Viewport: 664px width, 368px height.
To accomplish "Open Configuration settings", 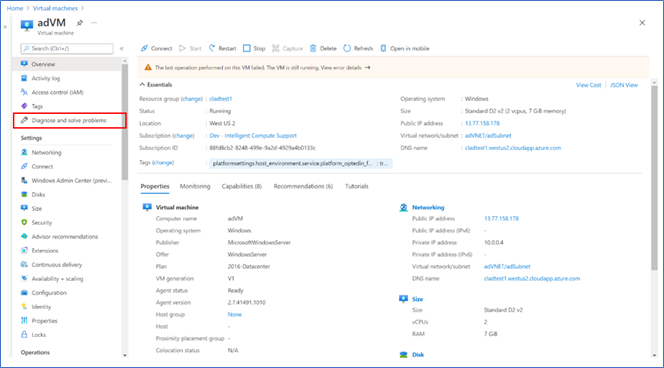I will (49, 293).
